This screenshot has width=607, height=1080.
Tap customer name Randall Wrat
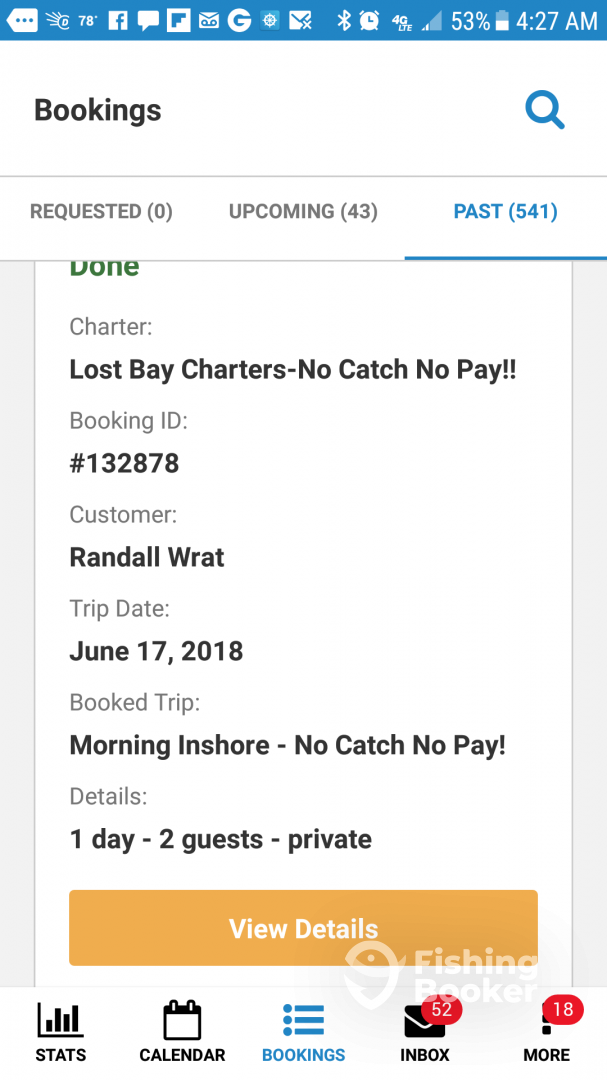[147, 558]
